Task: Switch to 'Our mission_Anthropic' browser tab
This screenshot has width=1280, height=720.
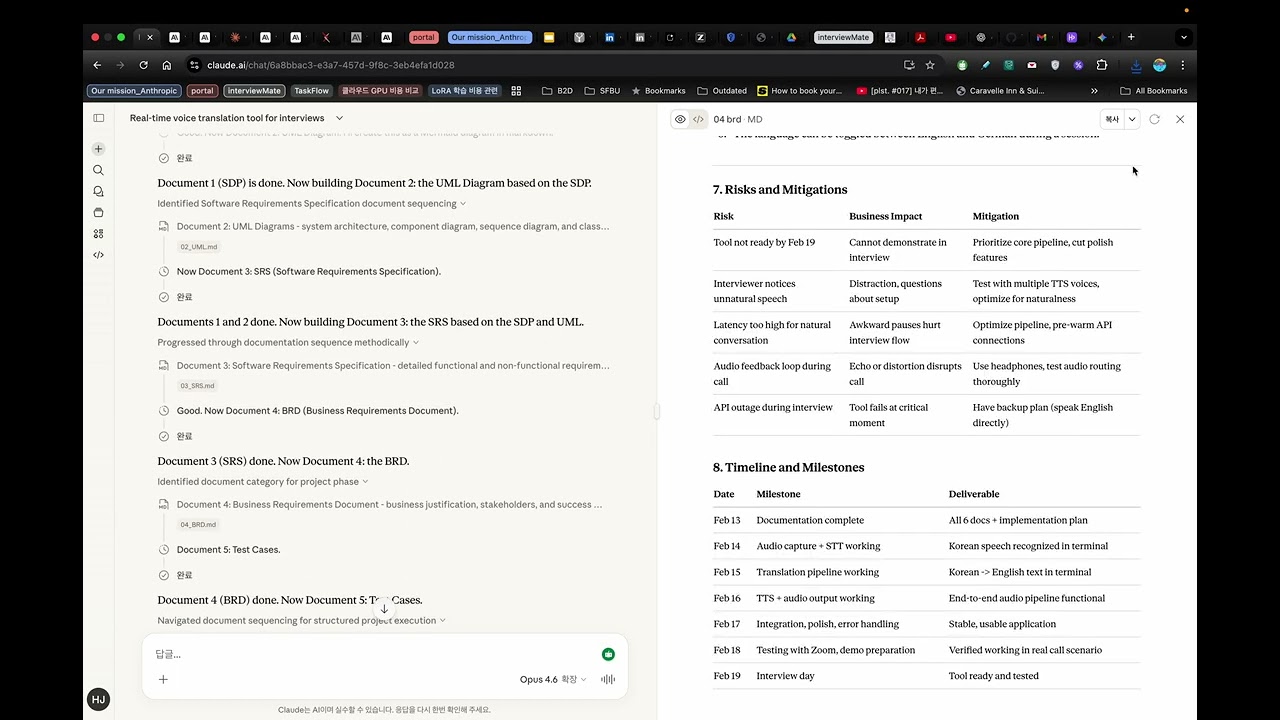Action: tap(489, 37)
